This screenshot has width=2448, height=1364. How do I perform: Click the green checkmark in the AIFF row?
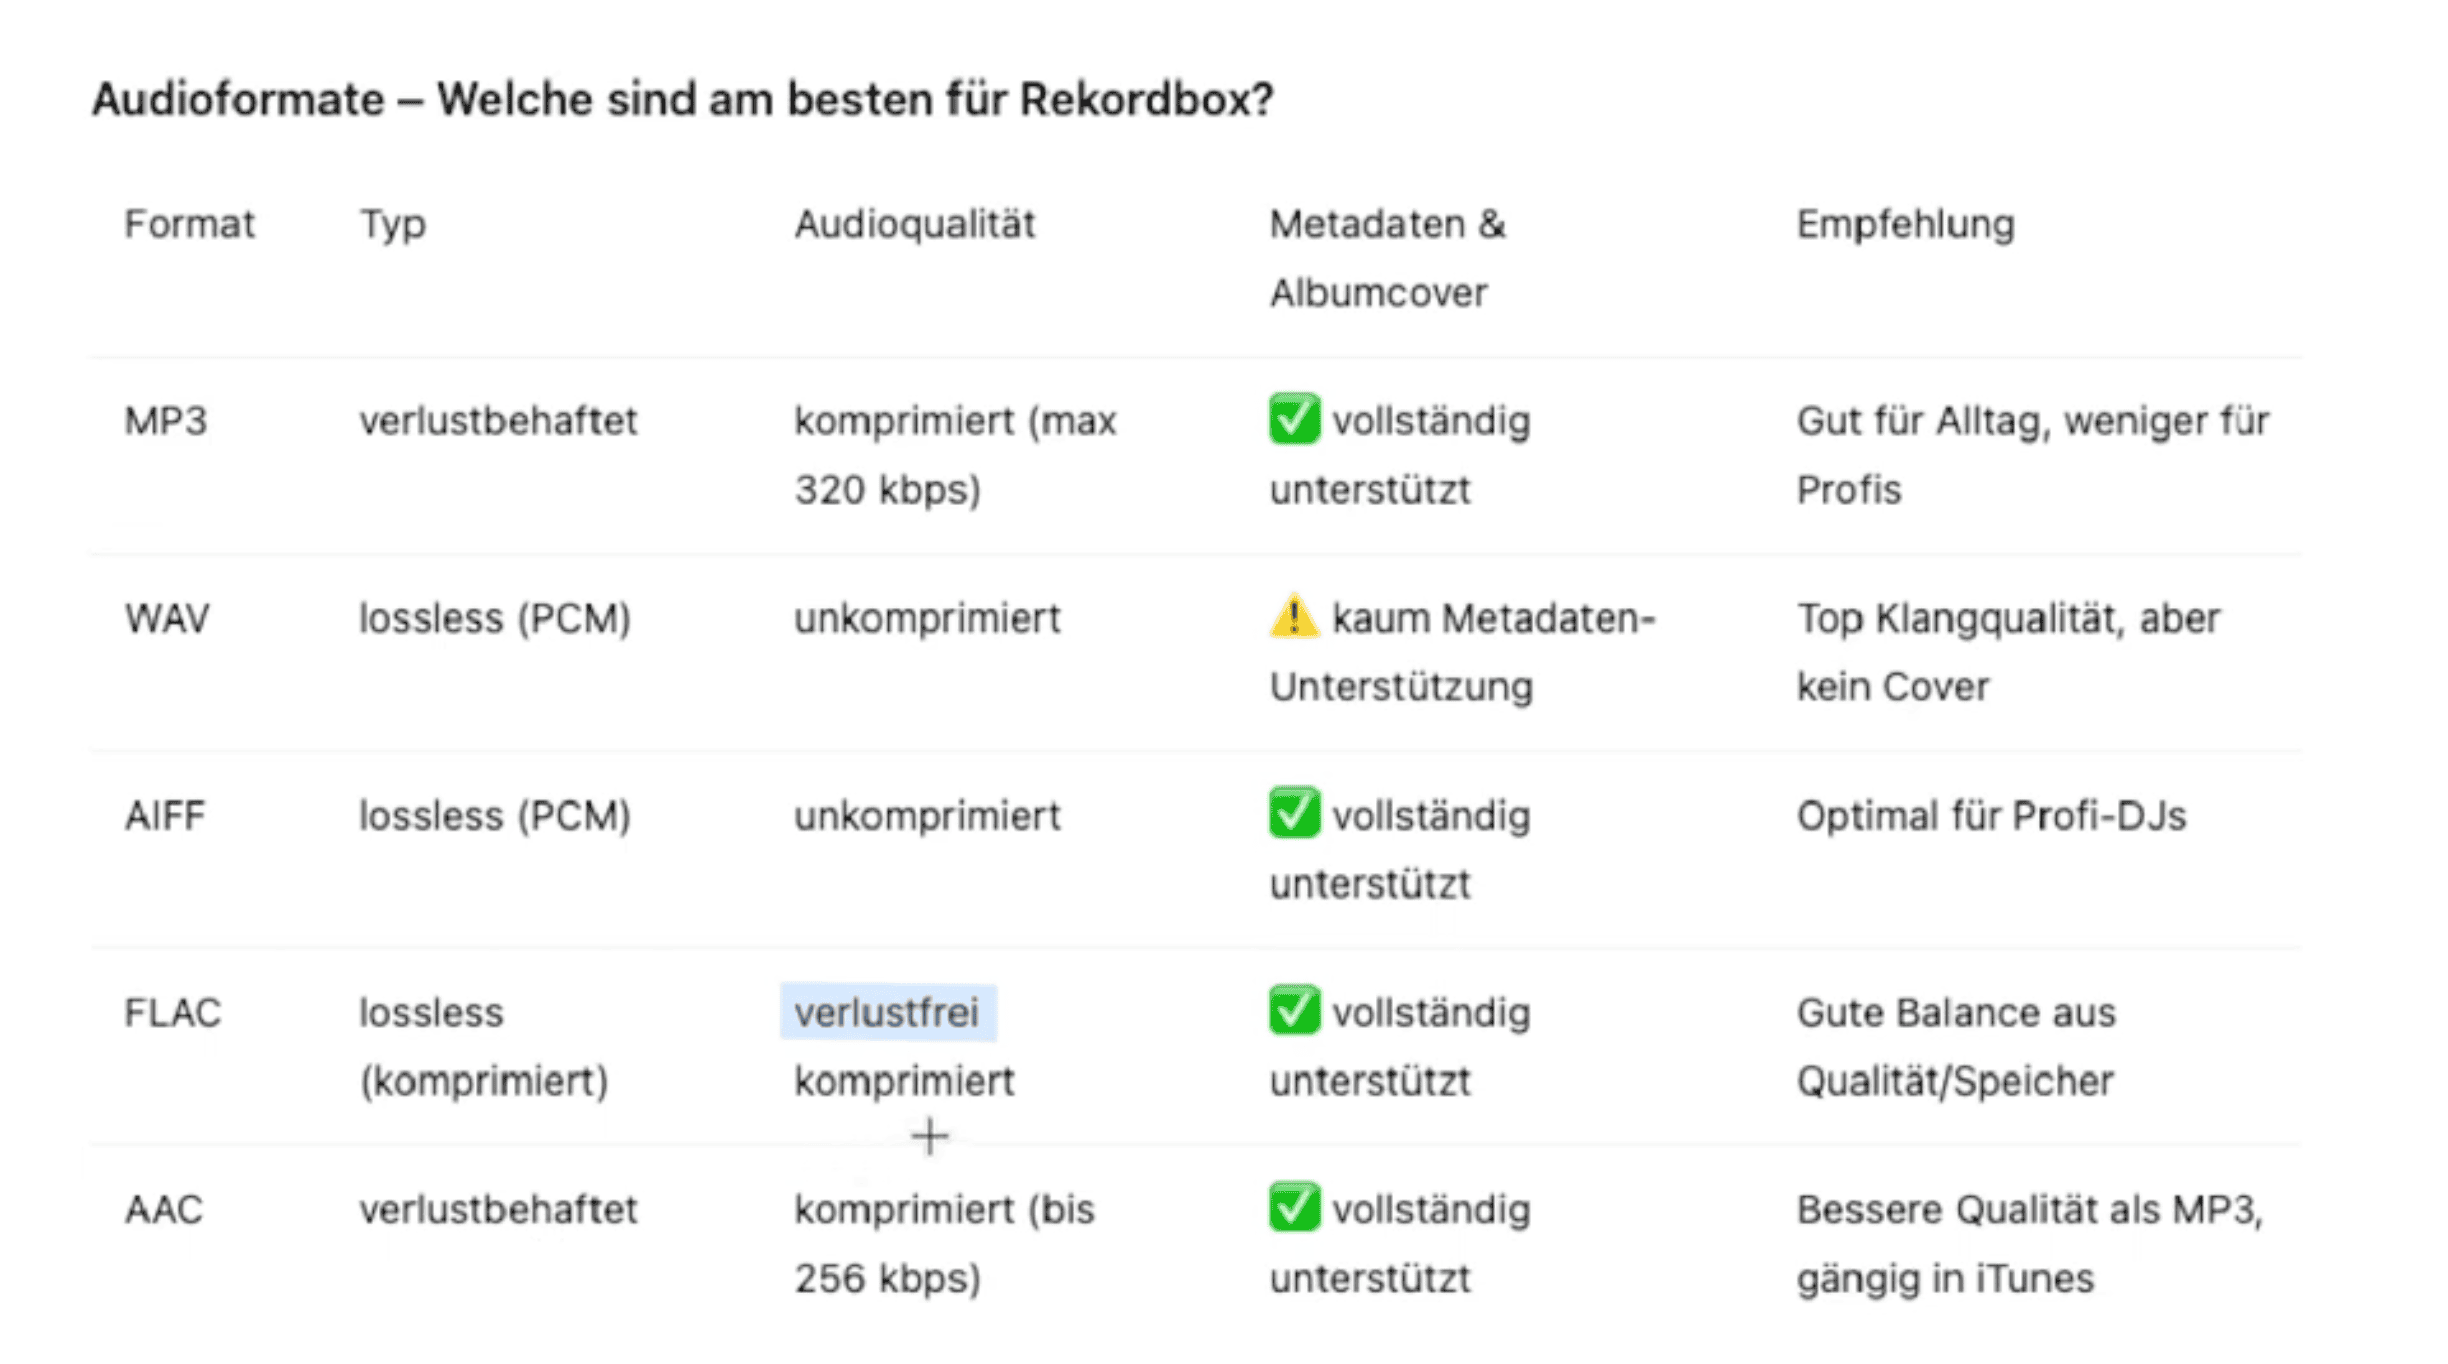(1293, 813)
